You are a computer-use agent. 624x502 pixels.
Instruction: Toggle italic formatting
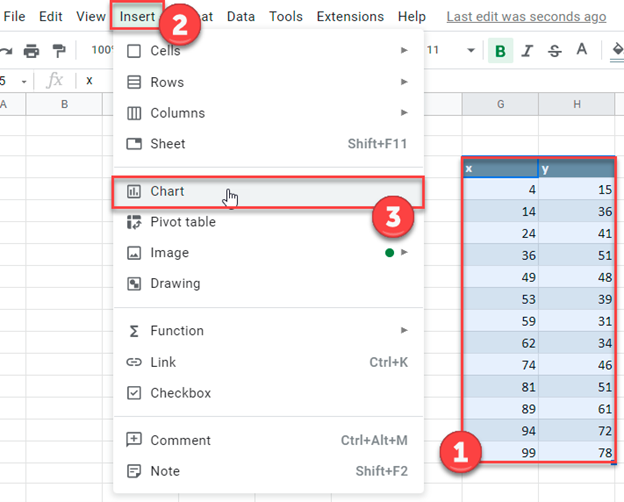point(527,51)
